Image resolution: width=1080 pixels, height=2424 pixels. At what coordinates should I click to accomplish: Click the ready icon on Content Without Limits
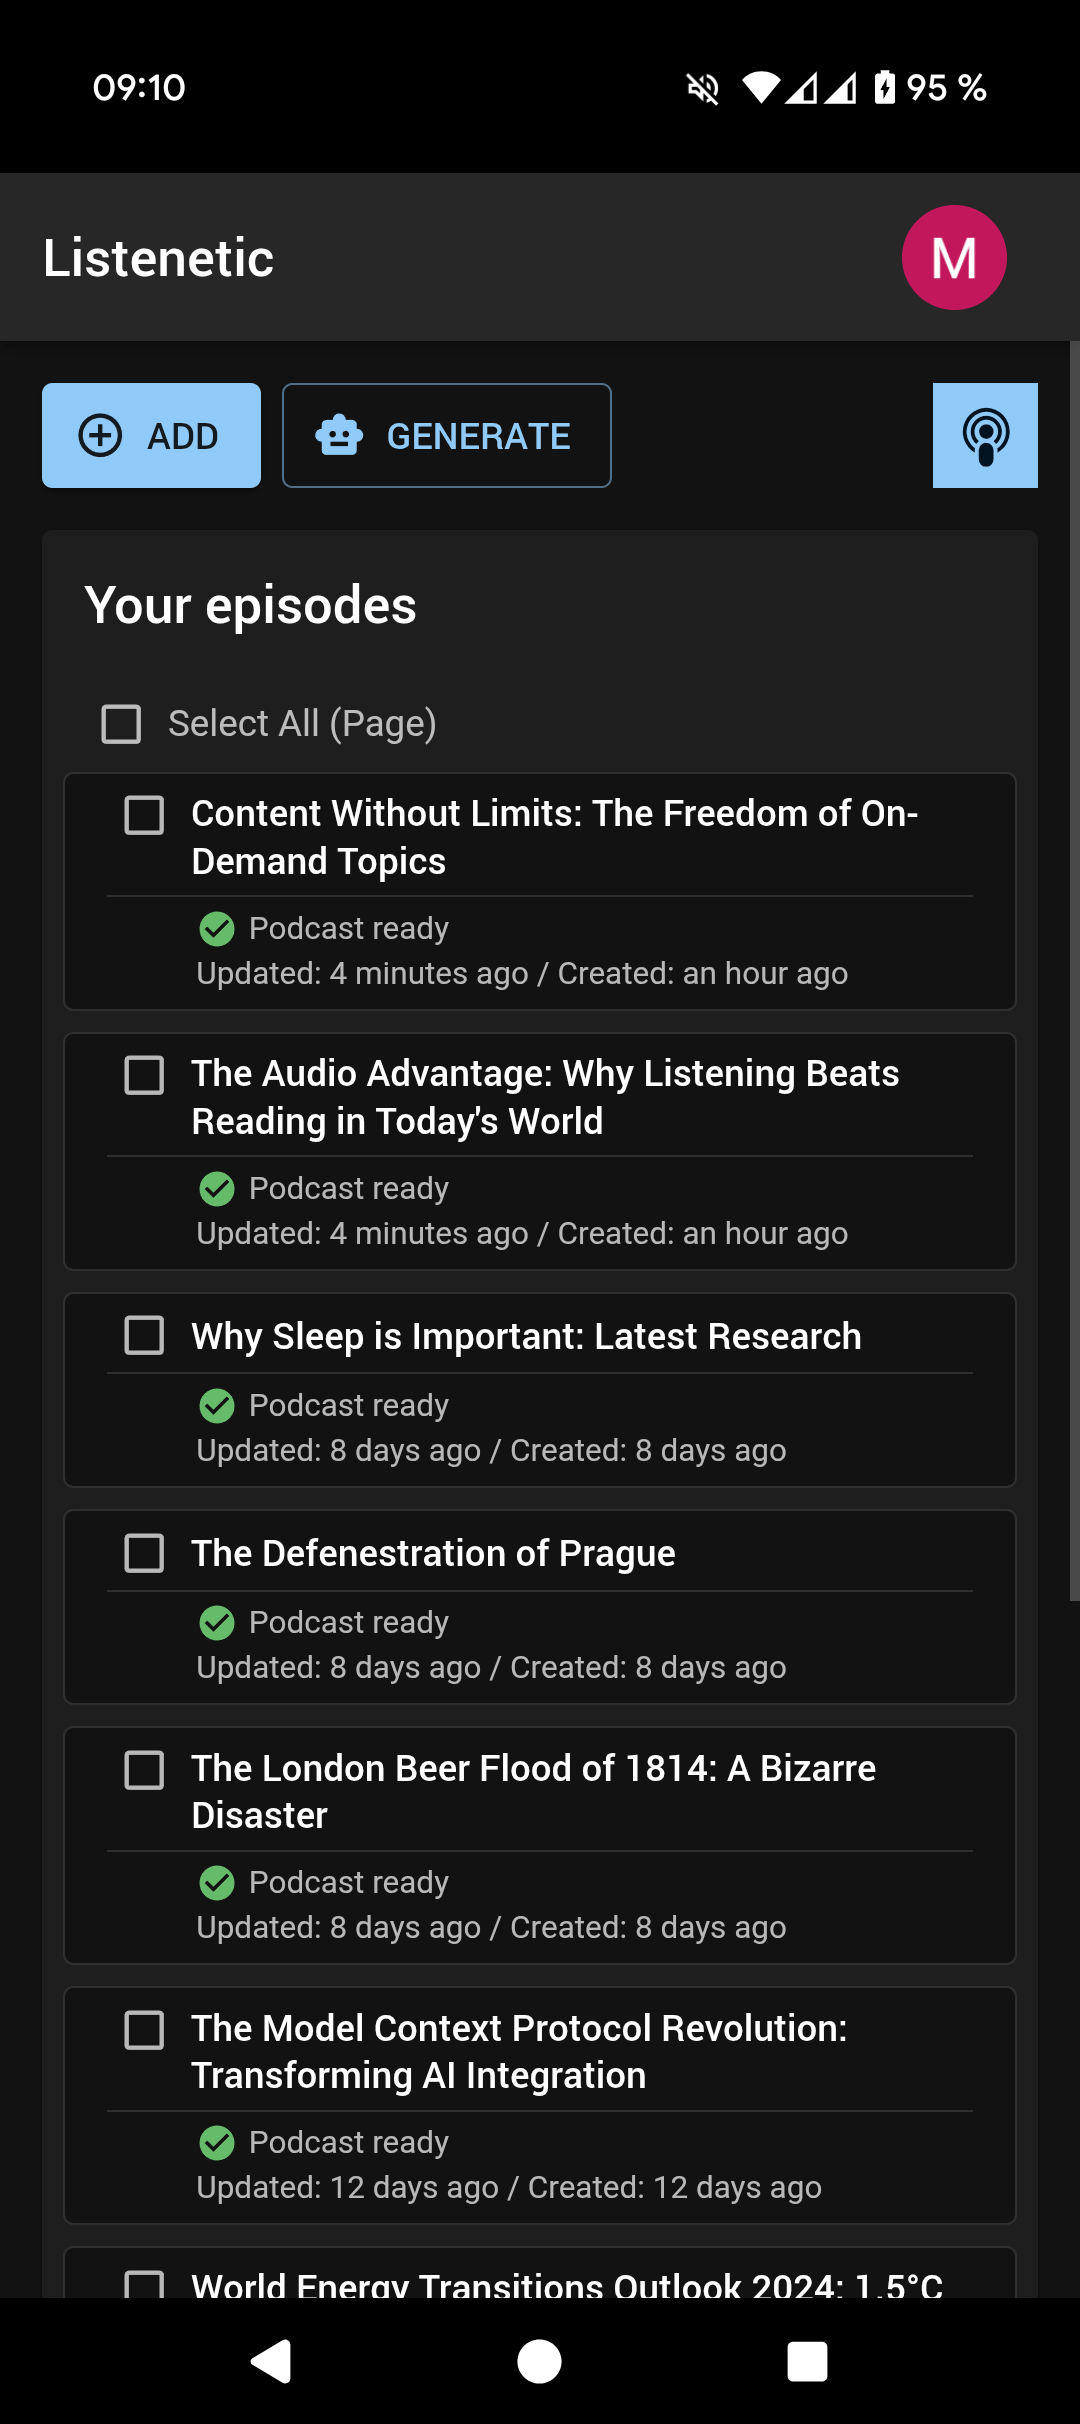click(x=216, y=929)
